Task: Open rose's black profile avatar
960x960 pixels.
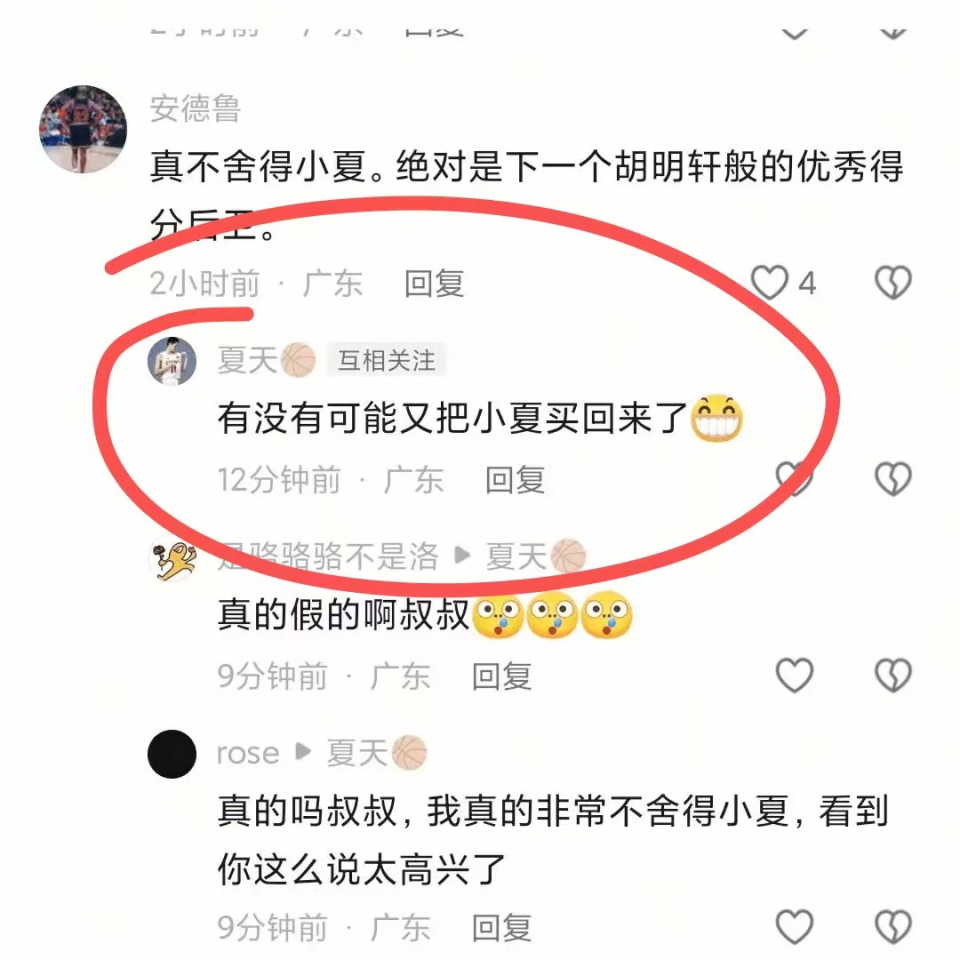Action: [172, 754]
